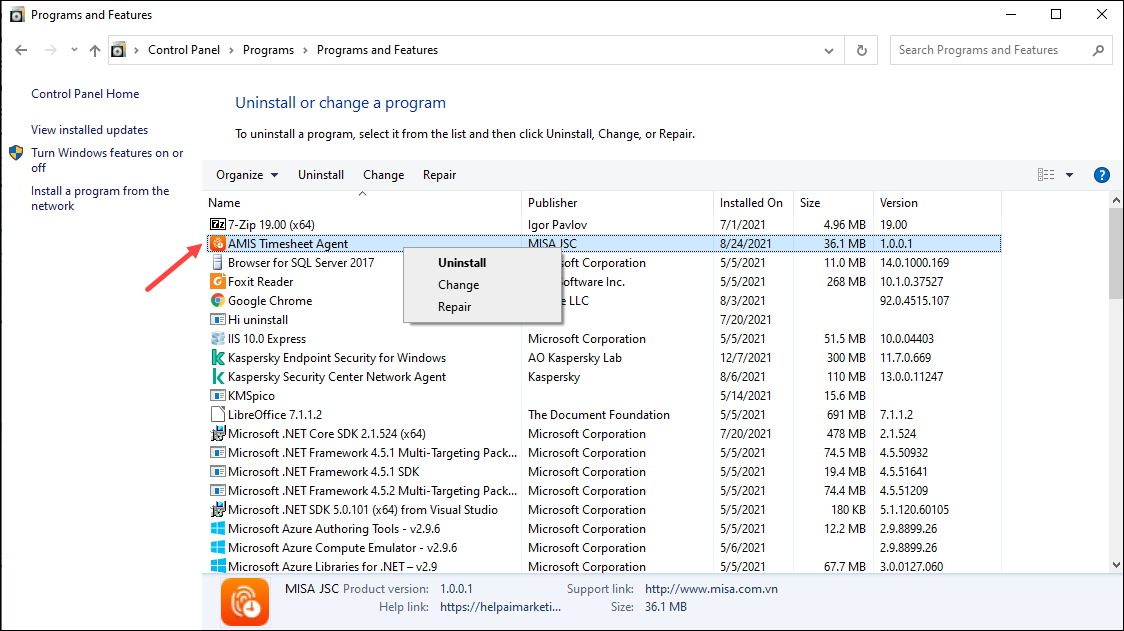
Task: Click the IIS 10.0 Express icon
Action: point(218,338)
